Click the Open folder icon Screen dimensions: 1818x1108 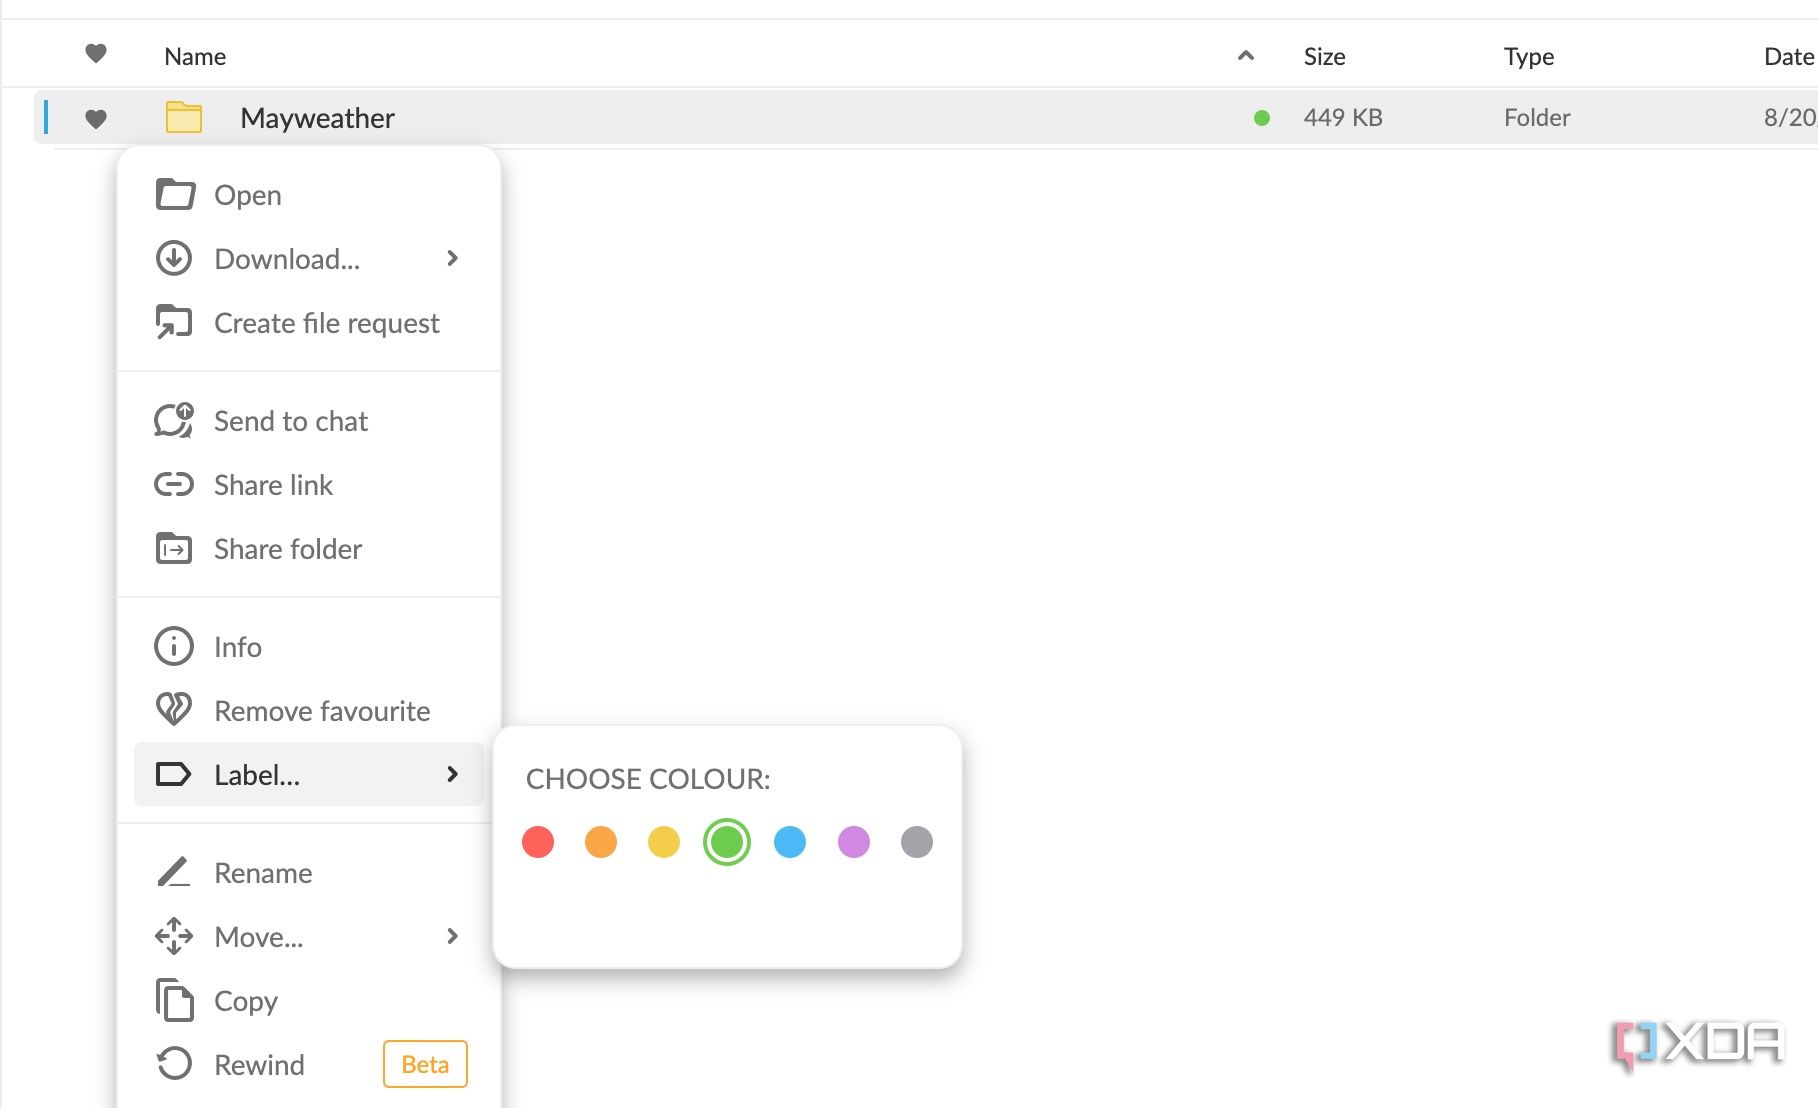175,194
